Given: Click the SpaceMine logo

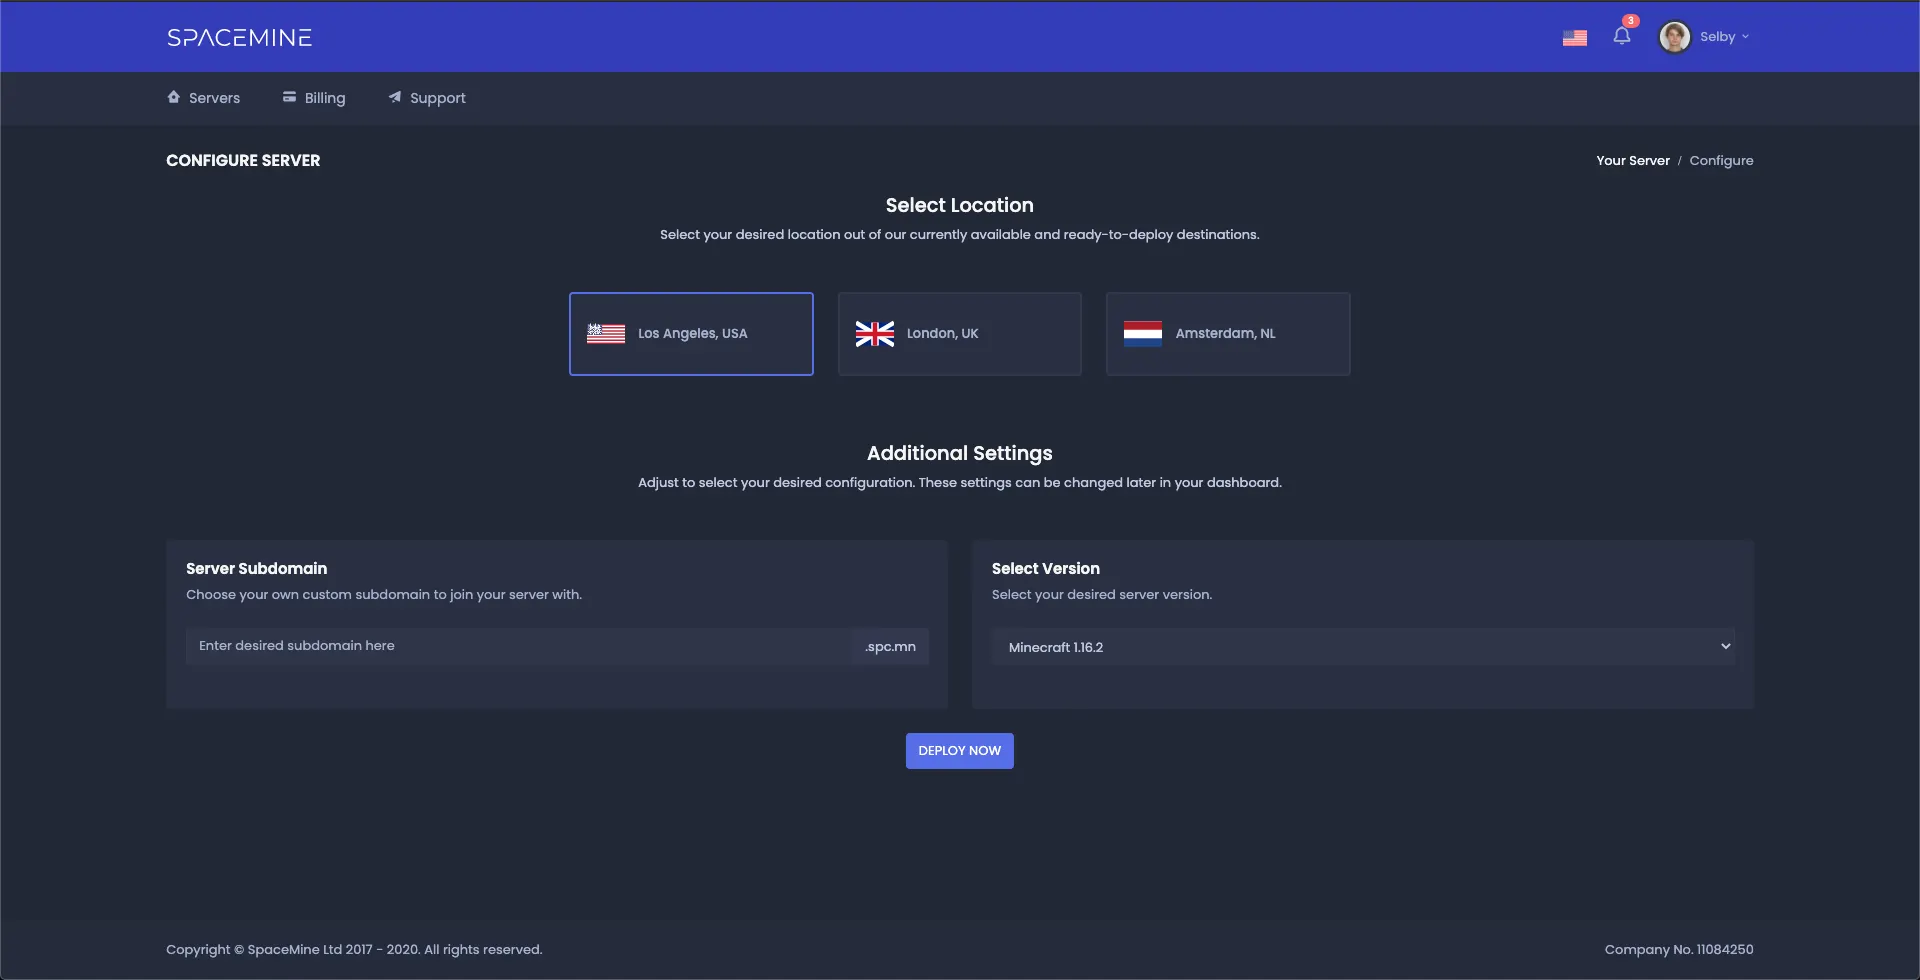Looking at the screenshot, I should click(x=239, y=37).
